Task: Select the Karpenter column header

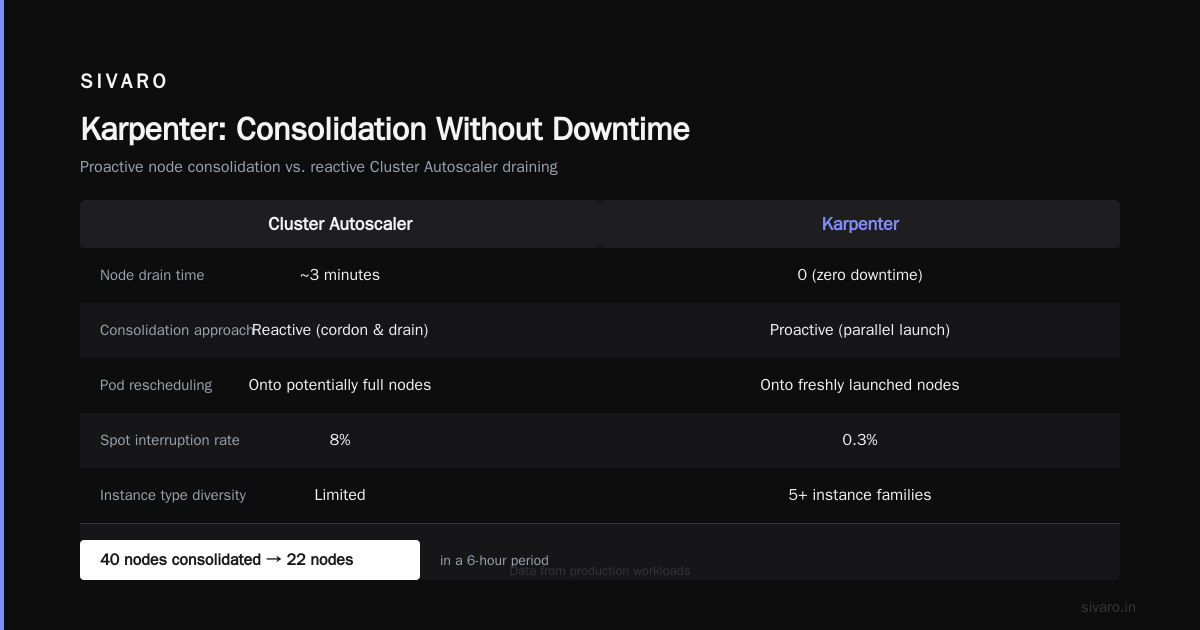Action: point(860,224)
